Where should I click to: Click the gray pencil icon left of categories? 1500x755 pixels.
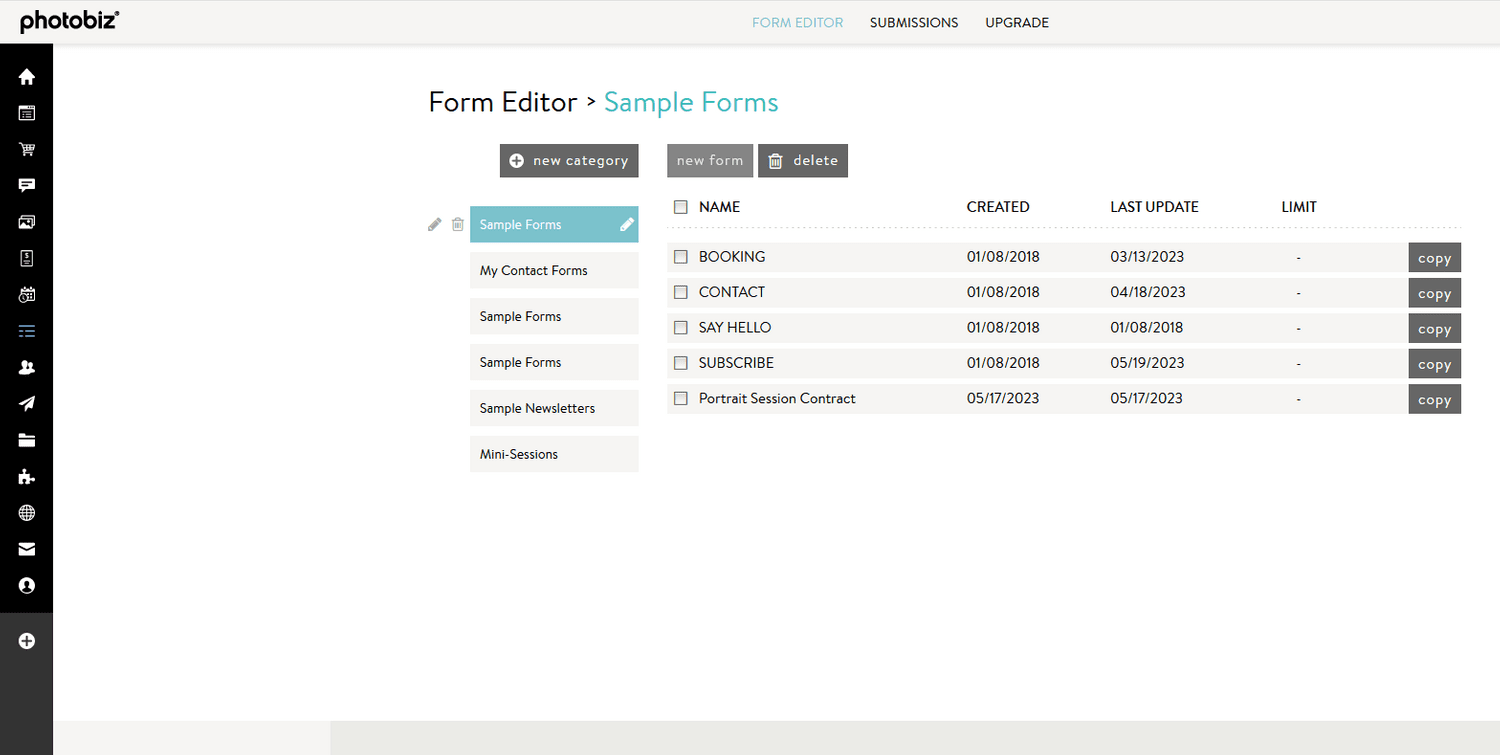point(434,224)
